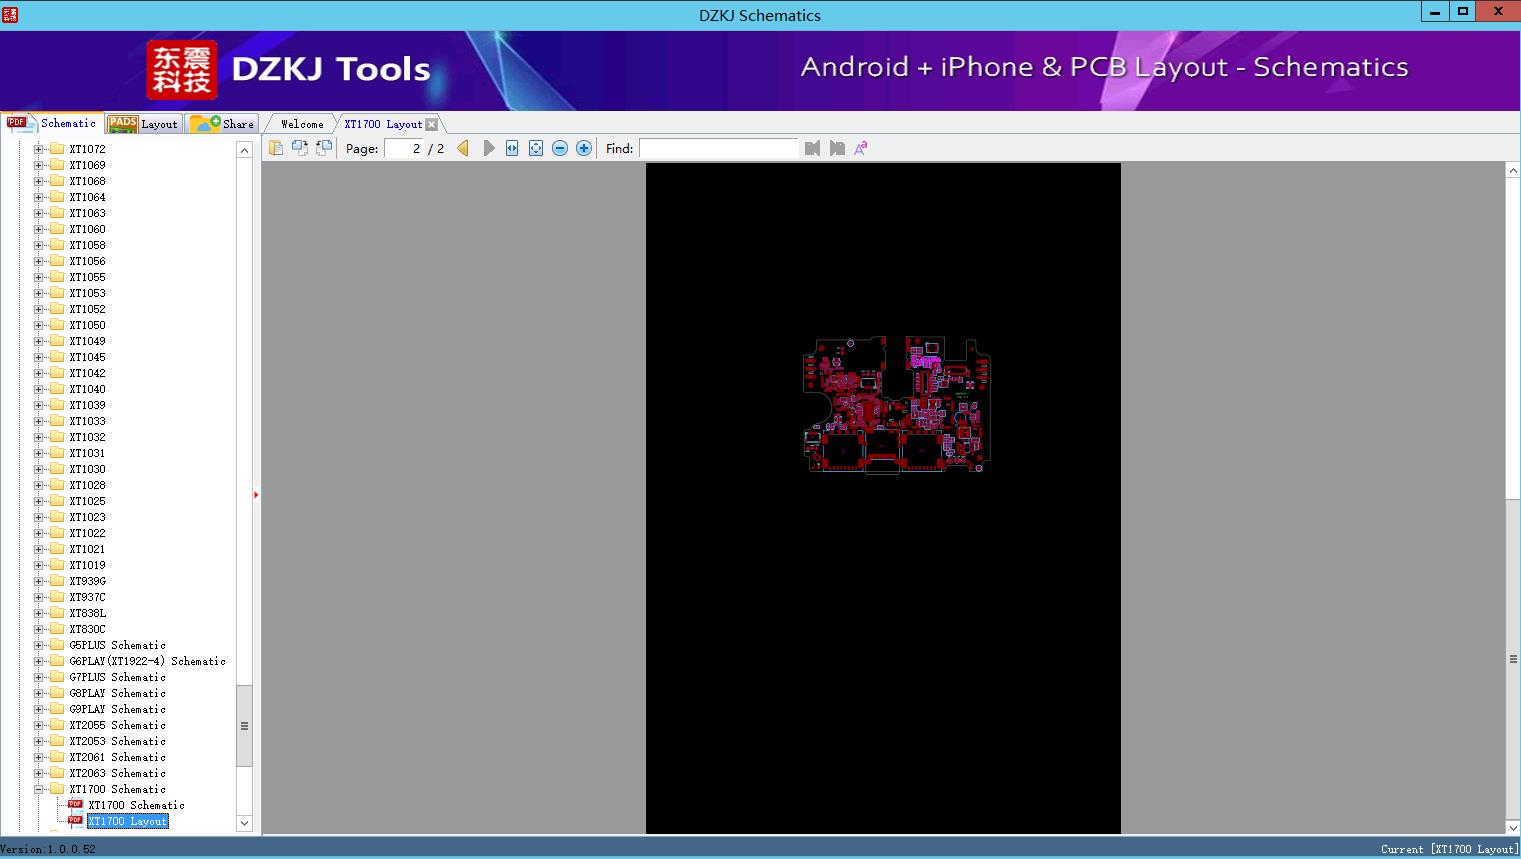The width and height of the screenshot is (1521, 859).
Task: Close the XT1700 Layout tab
Action: (431, 124)
